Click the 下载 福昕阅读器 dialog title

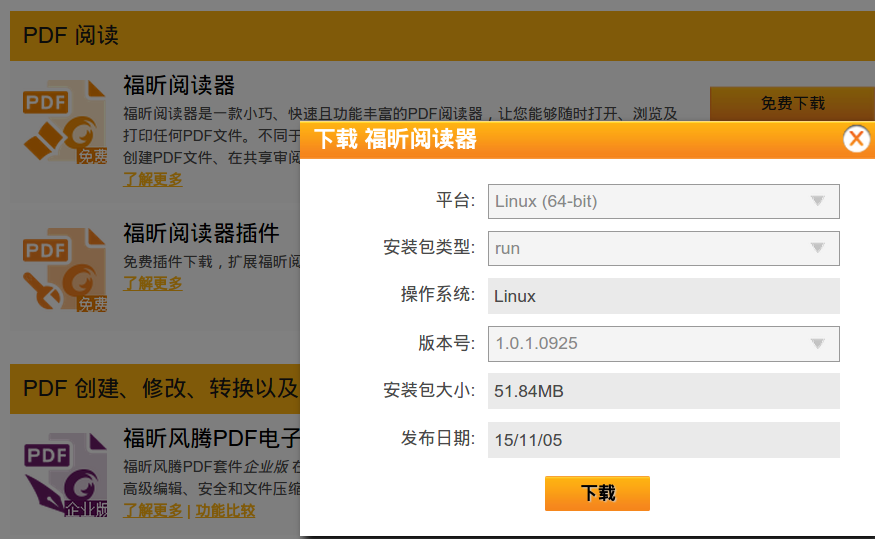(395, 139)
